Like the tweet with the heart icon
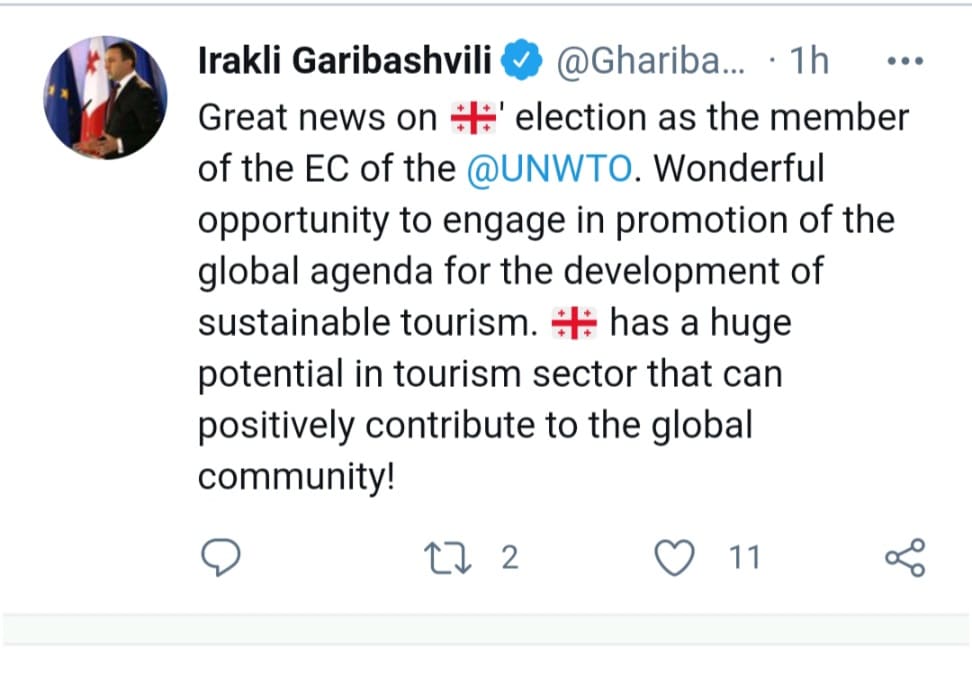Screen dimensions: 972x684 pyautogui.click(x=680, y=558)
